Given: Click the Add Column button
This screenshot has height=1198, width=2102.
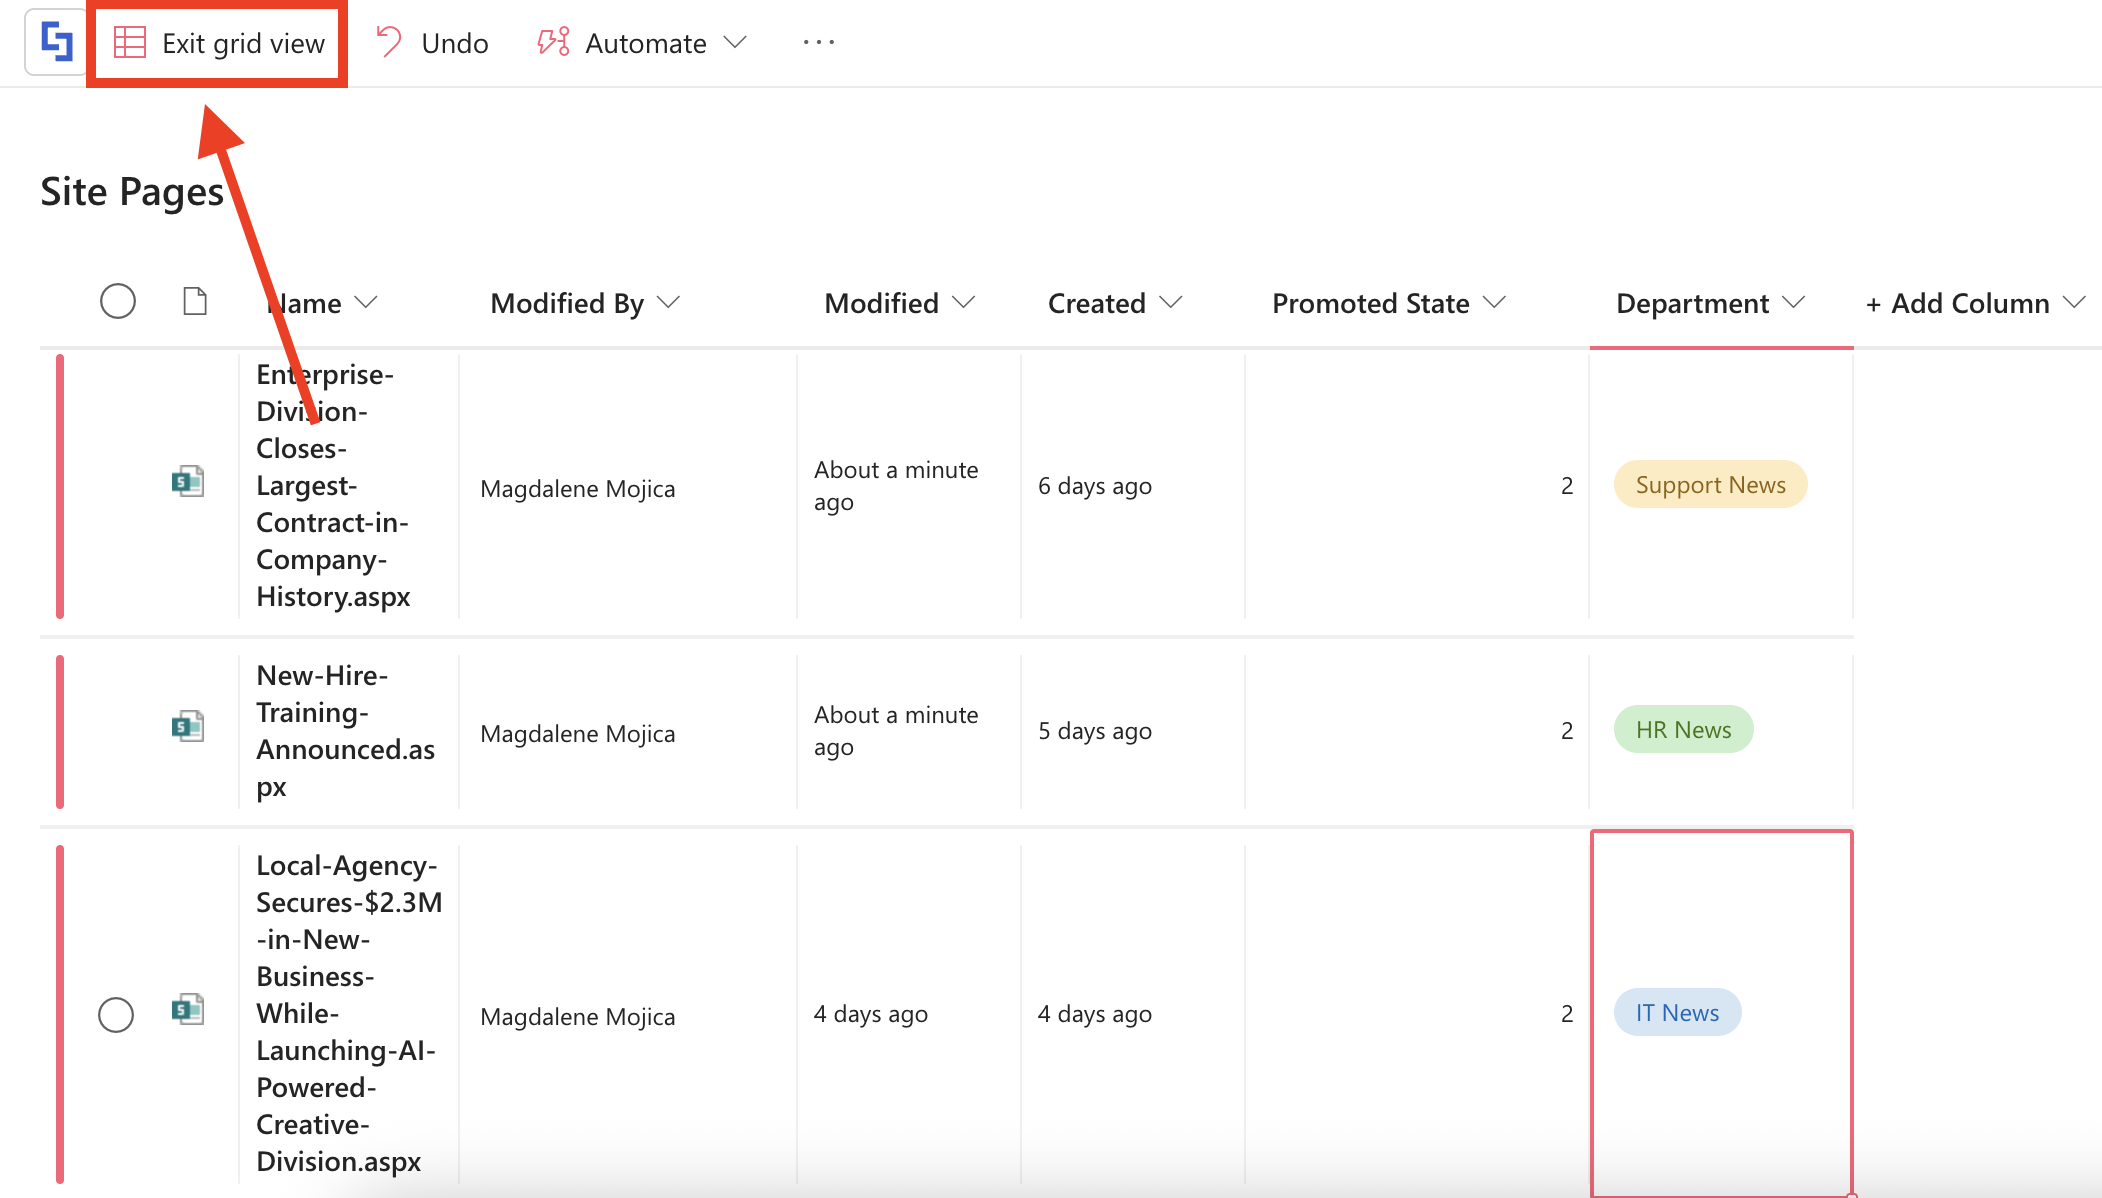Looking at the screenshot, I should tap(1958, 303).
